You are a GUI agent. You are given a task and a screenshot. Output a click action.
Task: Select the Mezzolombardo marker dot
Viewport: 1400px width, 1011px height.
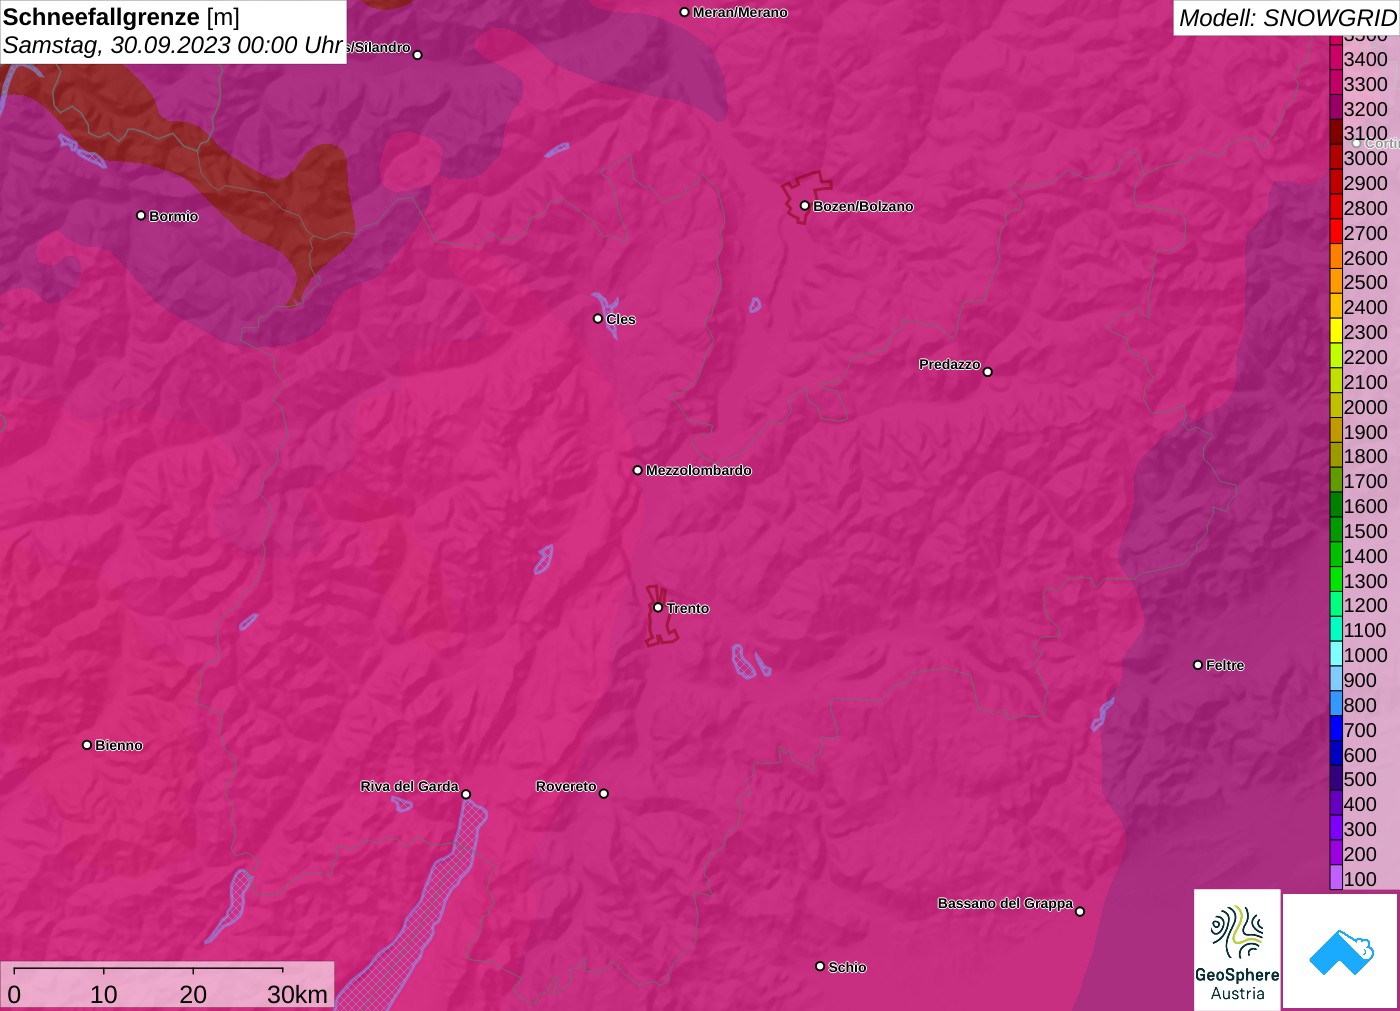tap(638, 470)
